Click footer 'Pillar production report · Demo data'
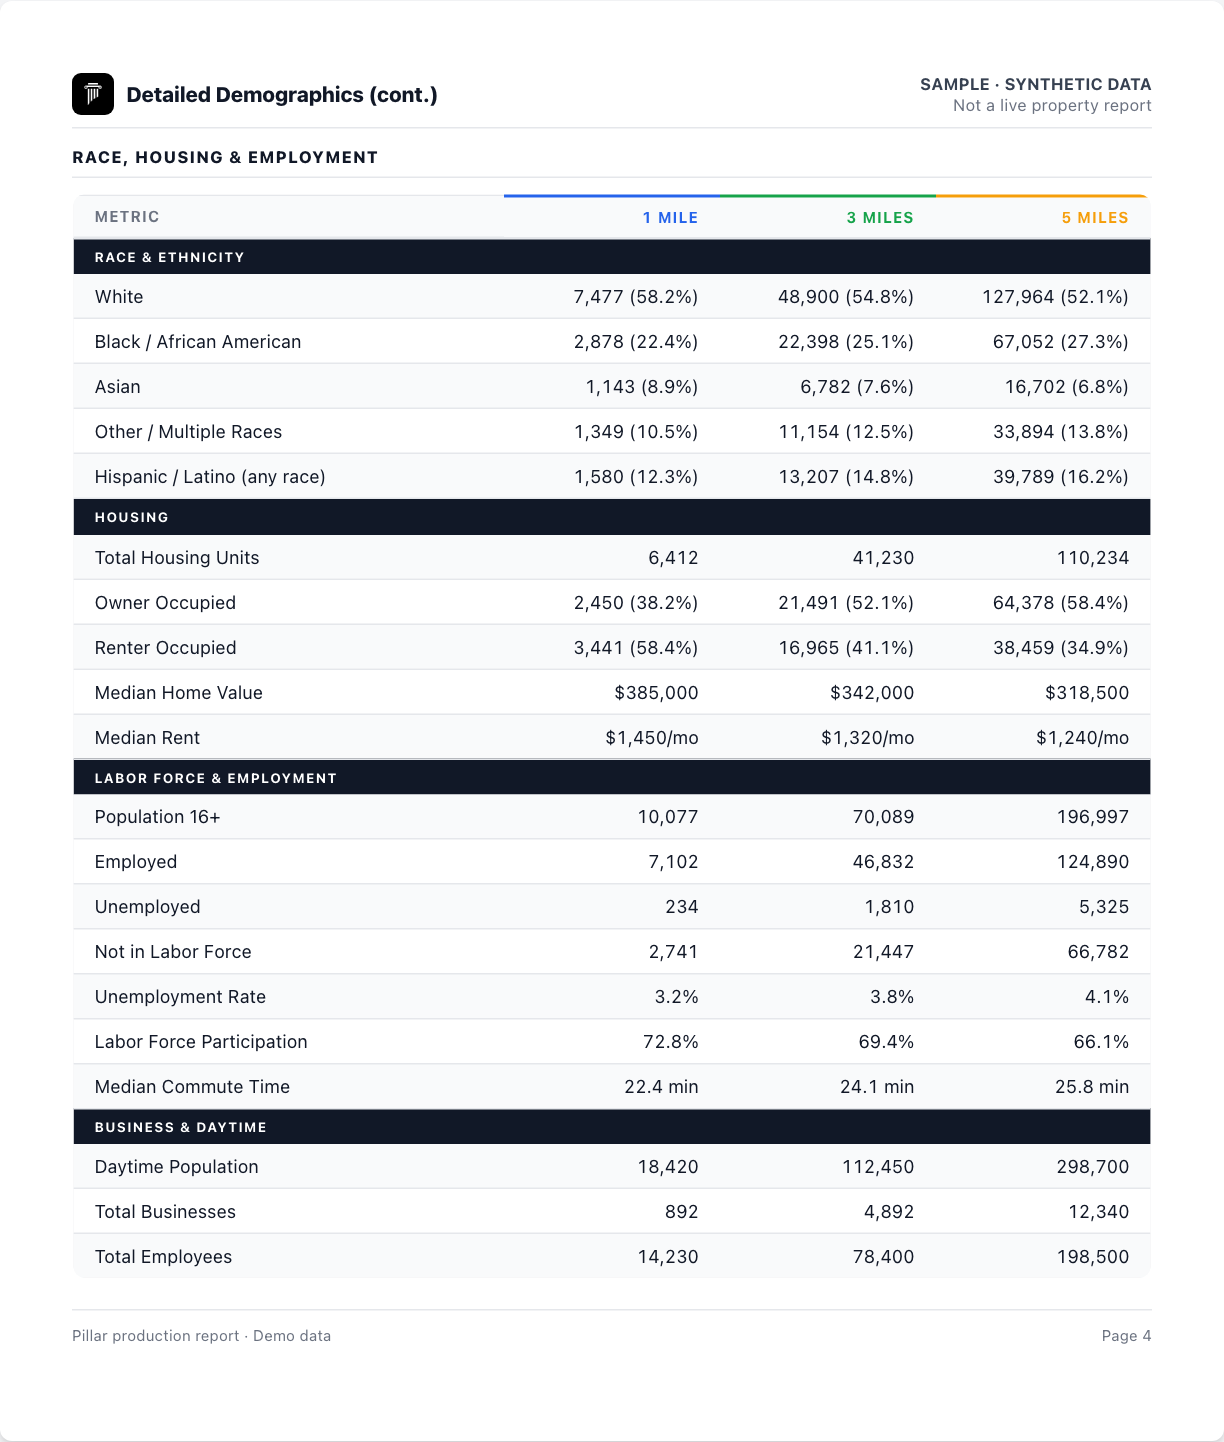Image resolution: width=1224 pixels, height=1442 pixels. tap(201, 1336)
